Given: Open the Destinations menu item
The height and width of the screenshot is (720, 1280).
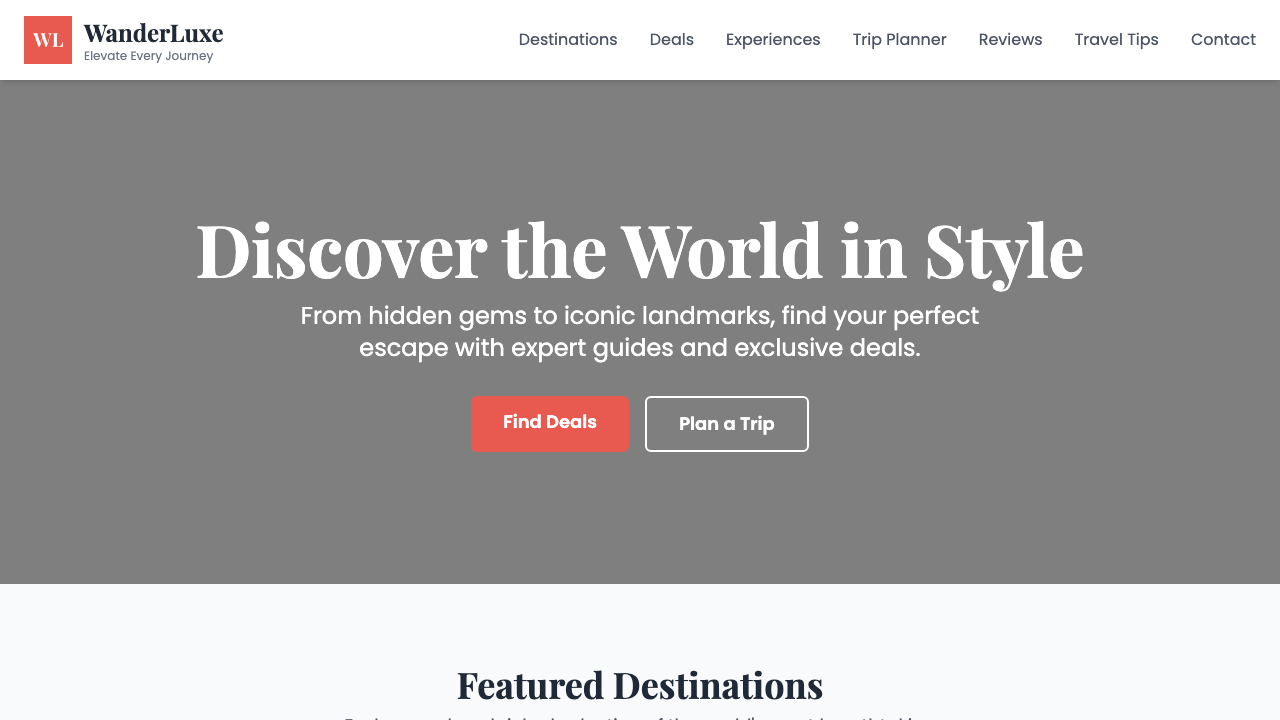Looking at the screenshot, I should click(568, 40).
